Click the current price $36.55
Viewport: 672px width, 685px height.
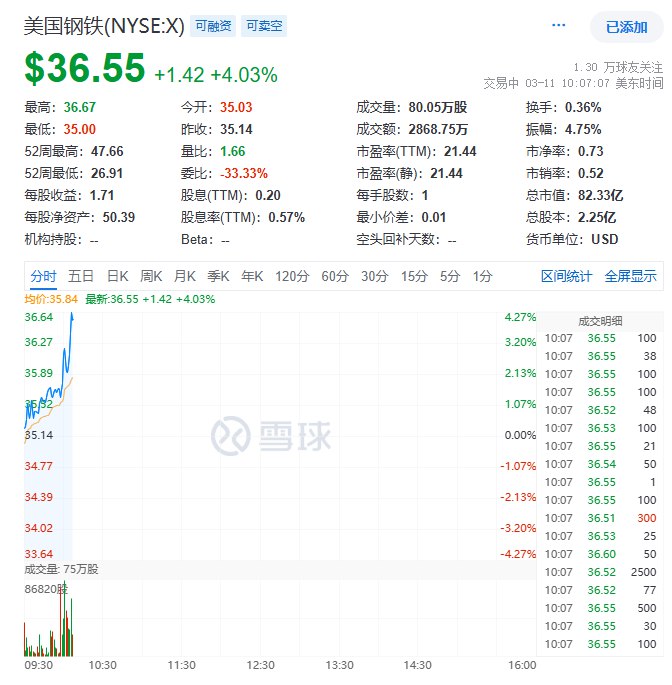coord(85,68)
